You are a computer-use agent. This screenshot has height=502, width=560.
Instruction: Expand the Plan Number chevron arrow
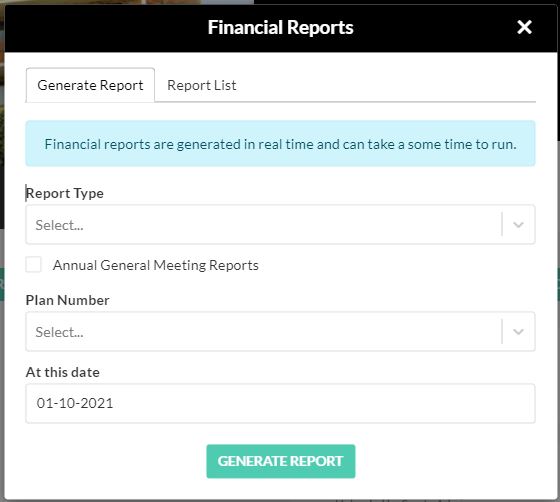pyautogui.click(x=518, y=332)
